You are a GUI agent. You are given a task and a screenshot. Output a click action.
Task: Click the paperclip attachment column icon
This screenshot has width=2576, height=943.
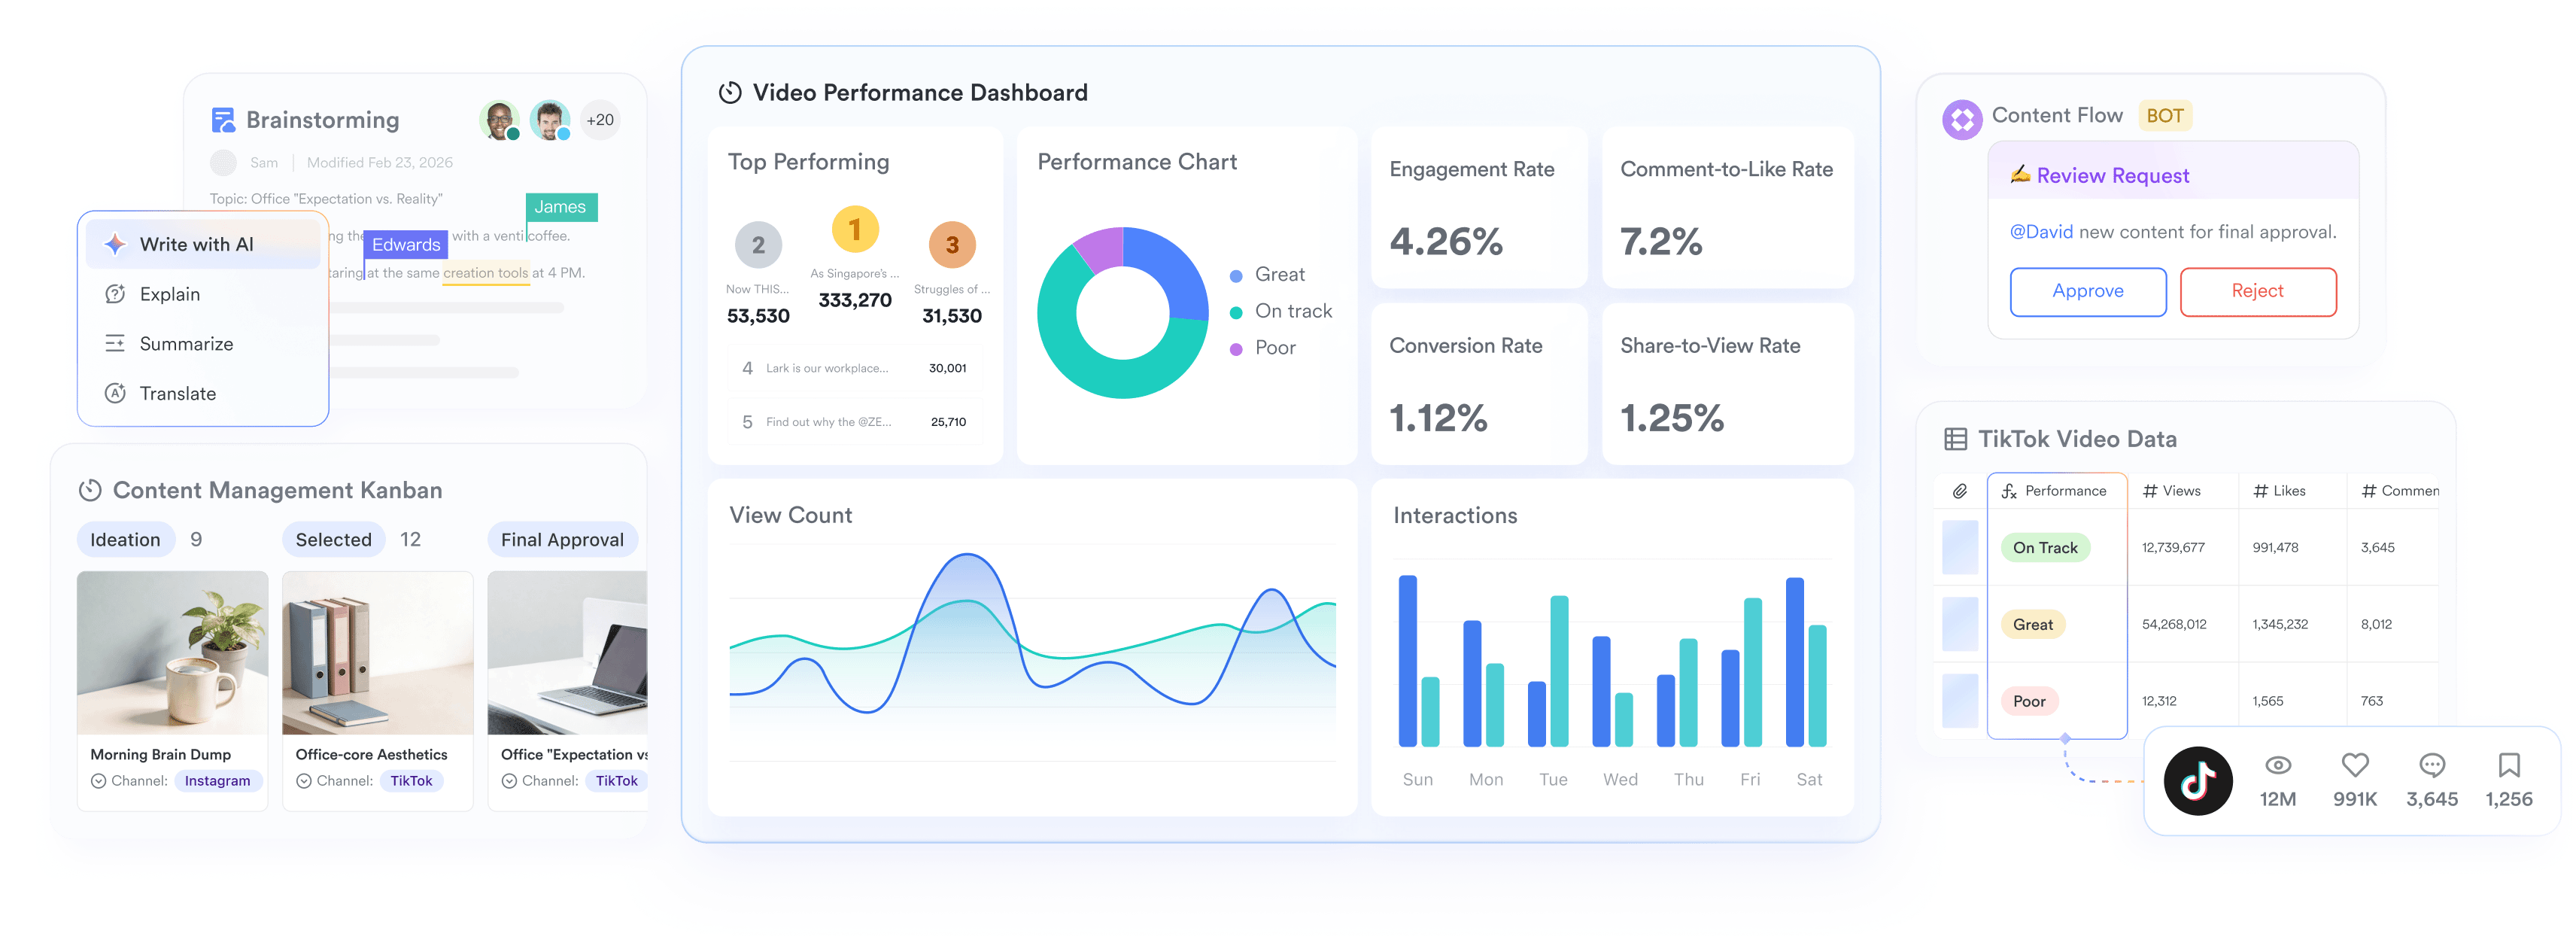click(1959, 491)
